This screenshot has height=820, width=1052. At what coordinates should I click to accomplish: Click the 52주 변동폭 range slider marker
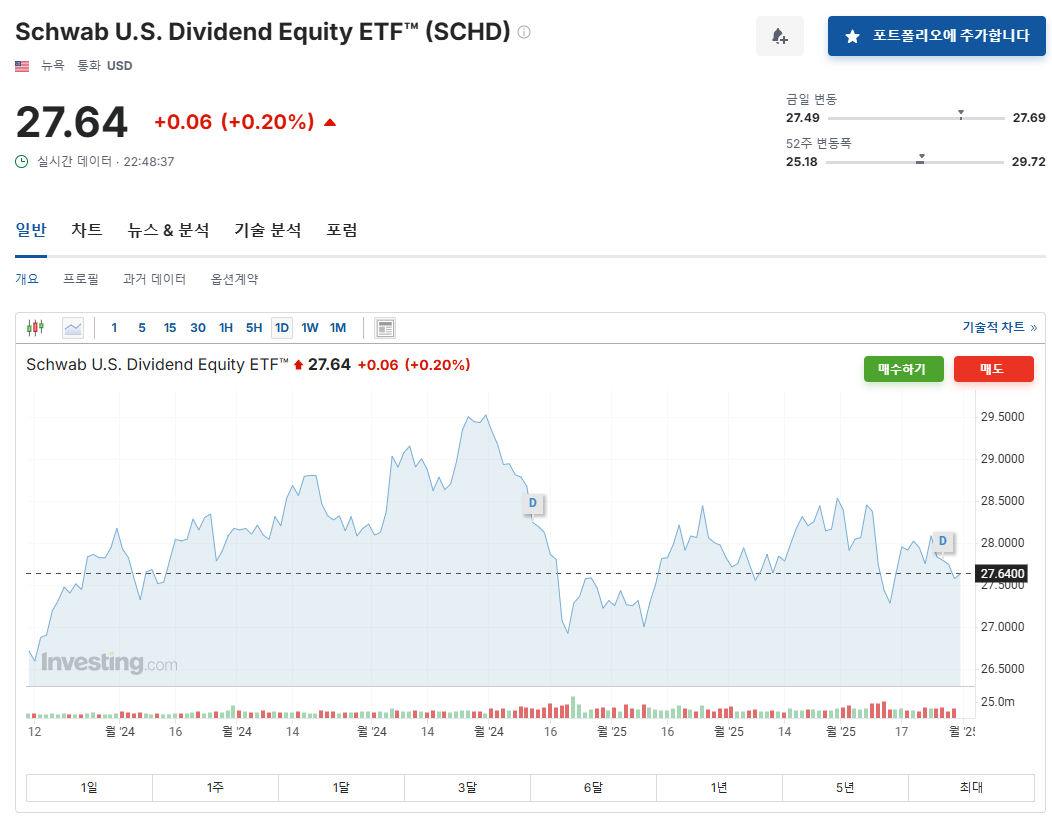pos(920,159)
